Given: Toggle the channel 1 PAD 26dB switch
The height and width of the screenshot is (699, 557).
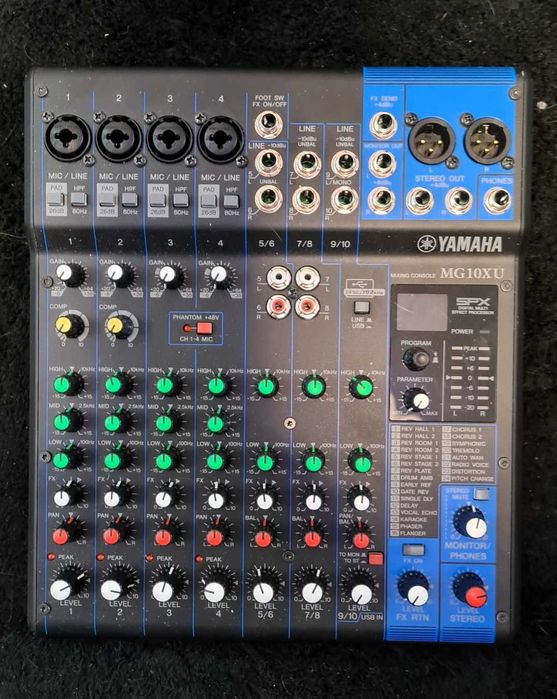Looking at the screenshot, I should pos(56,200).
